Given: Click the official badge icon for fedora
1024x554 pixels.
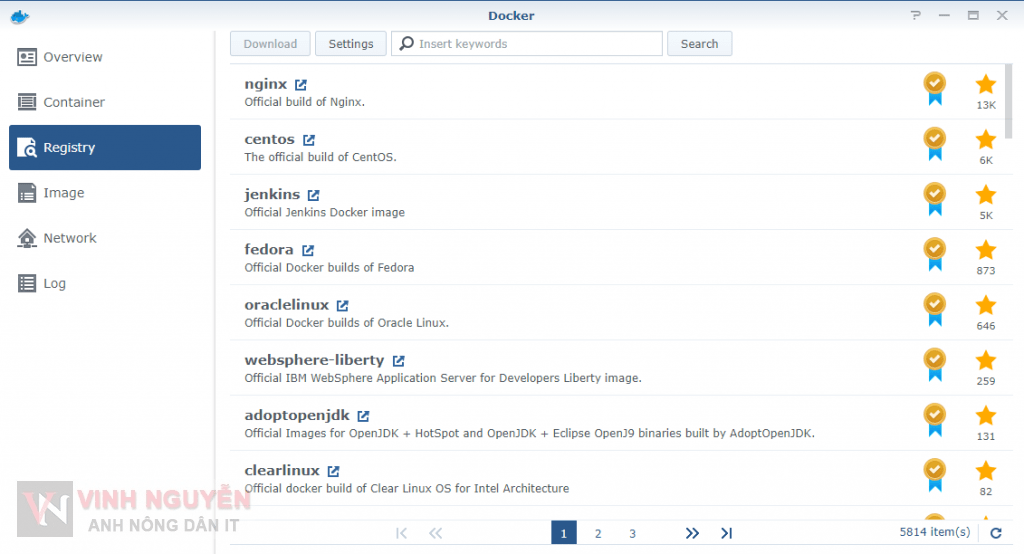Looking at the screenshot, I should [x=934, y=255].
